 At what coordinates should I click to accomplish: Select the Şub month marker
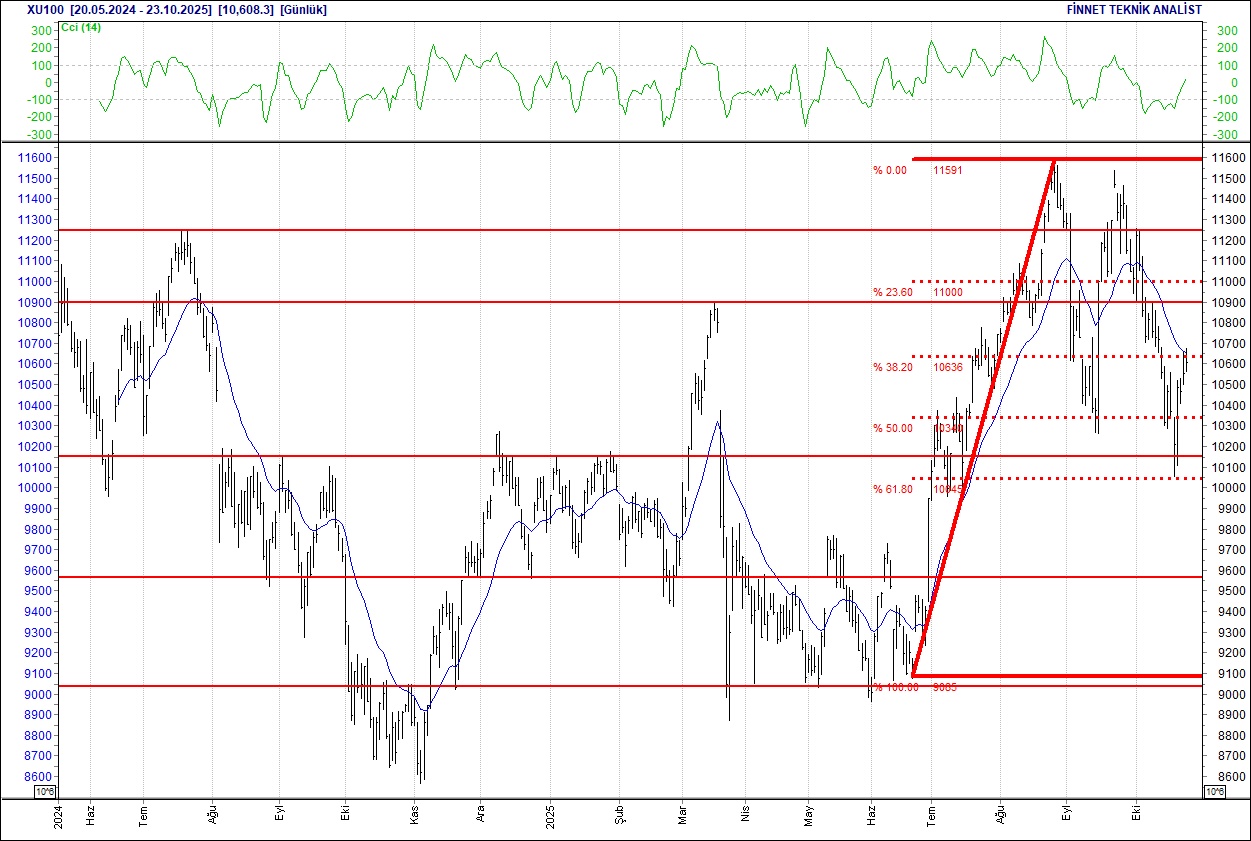(618, 815)
